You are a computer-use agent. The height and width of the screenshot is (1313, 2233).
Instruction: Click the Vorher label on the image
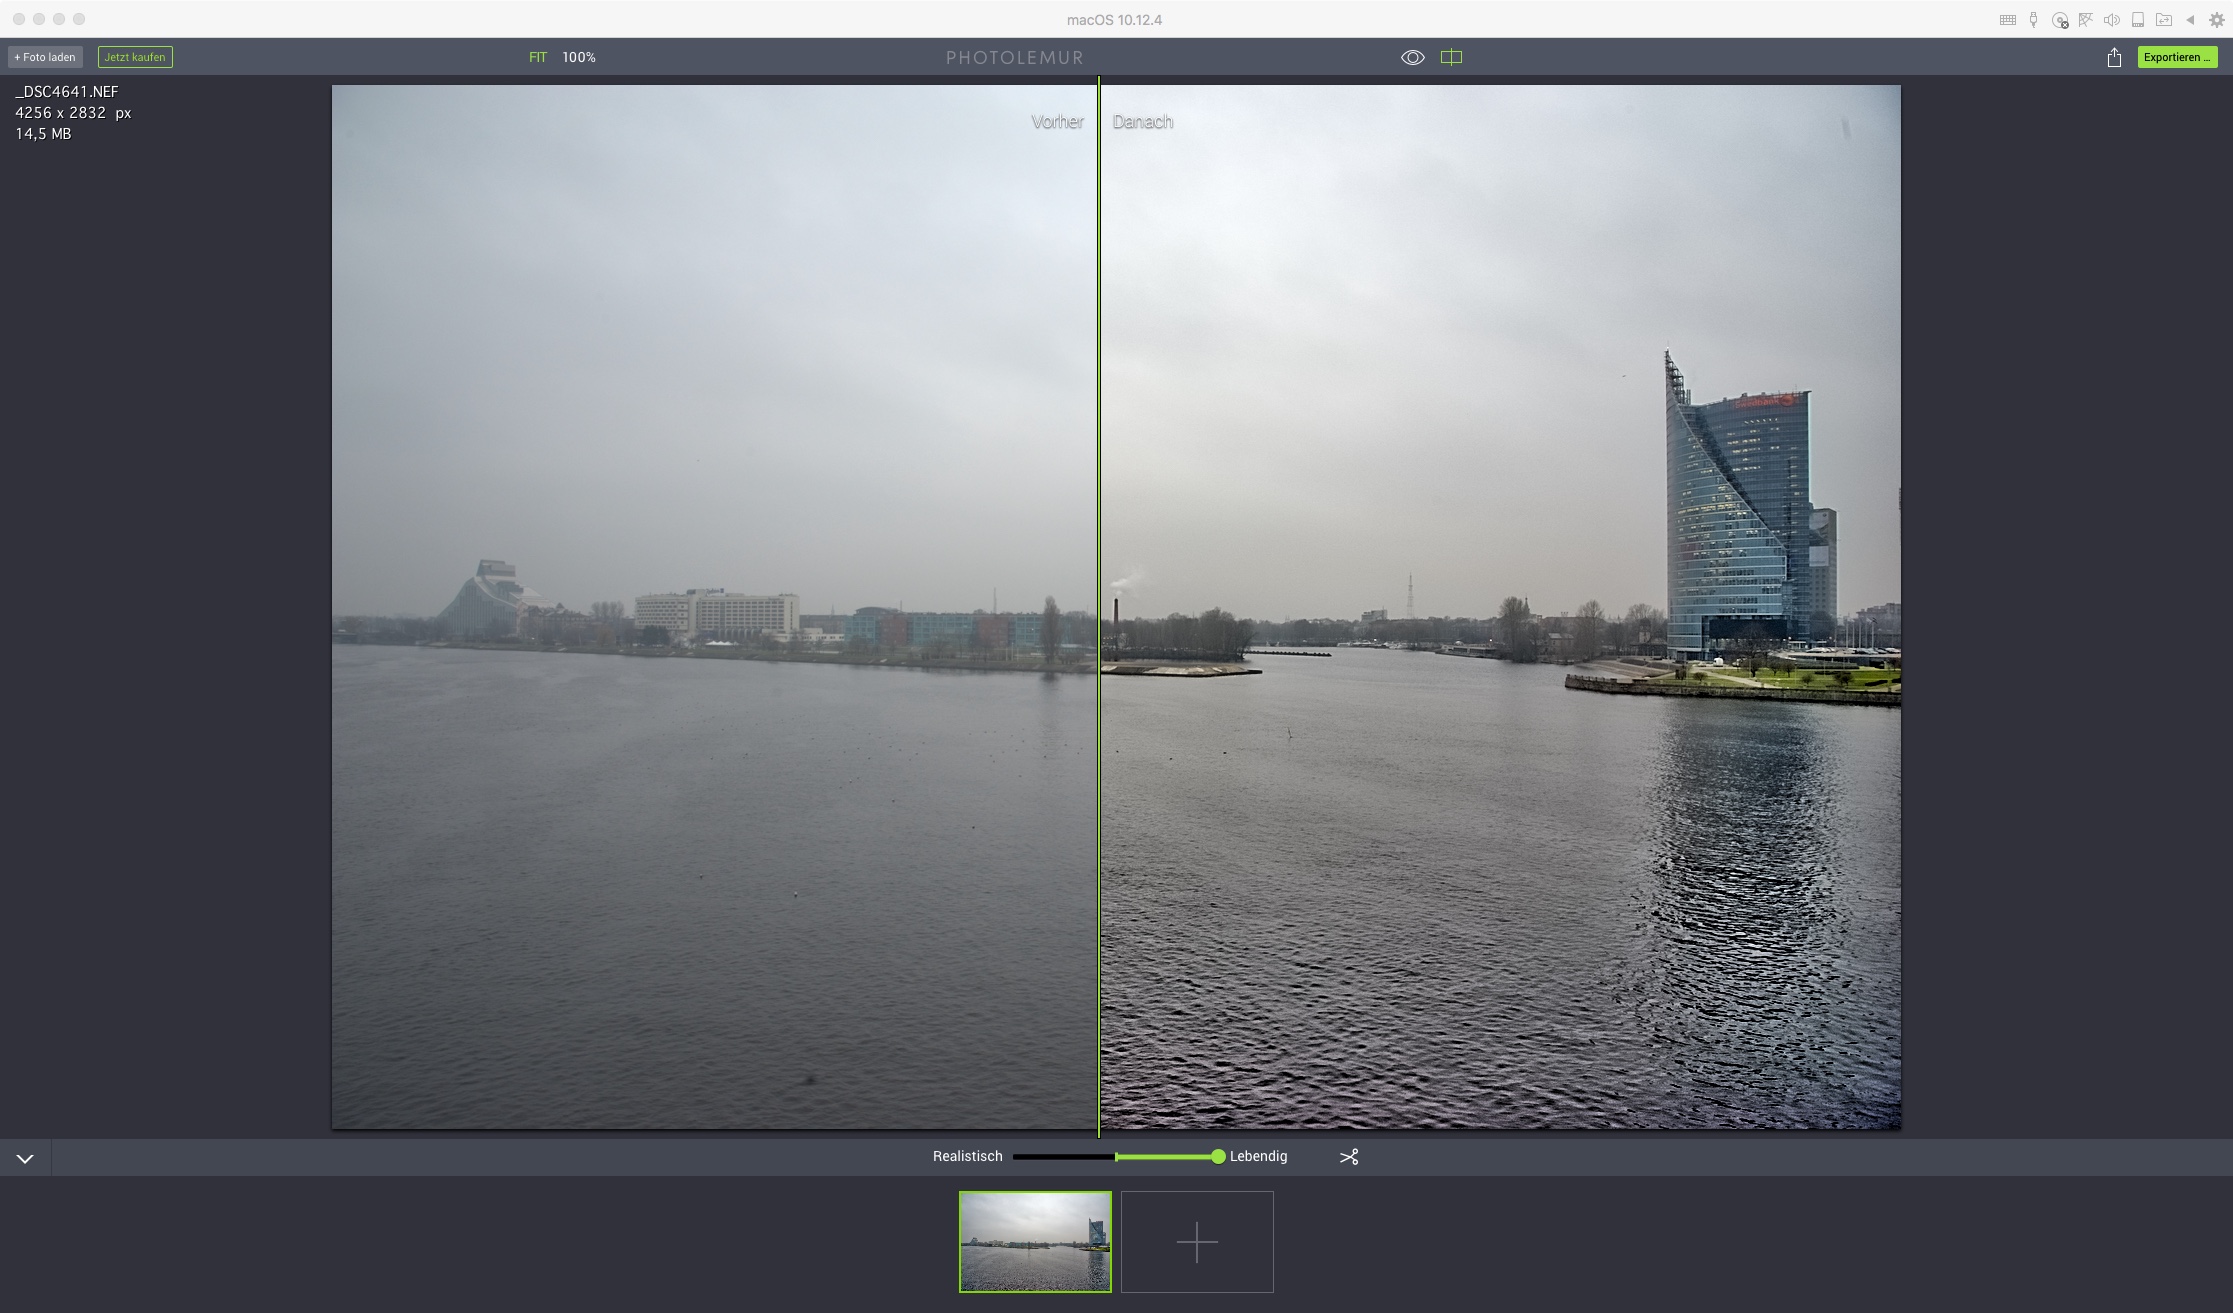(x=1057, y=121)
